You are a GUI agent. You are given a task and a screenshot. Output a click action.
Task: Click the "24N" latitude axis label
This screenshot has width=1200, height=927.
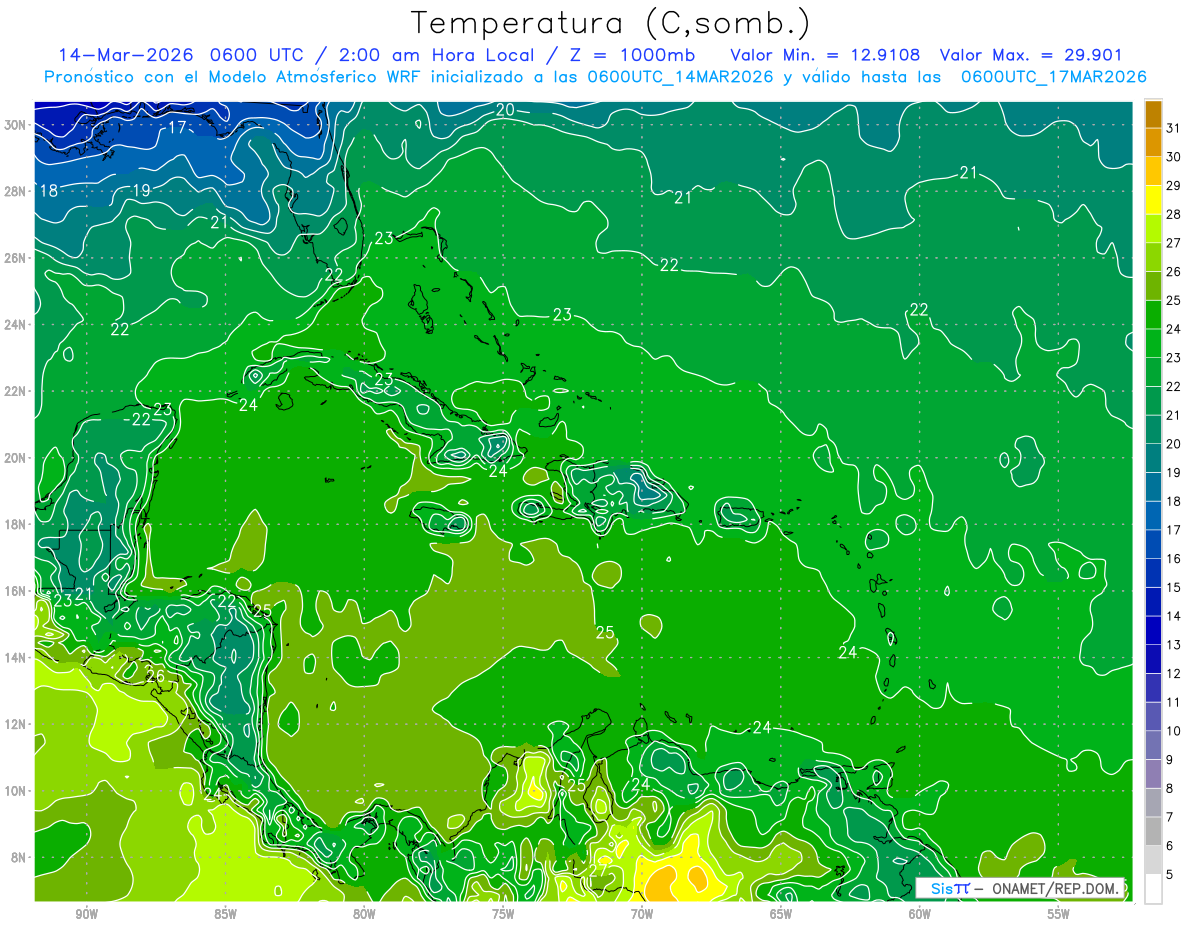click(15, 325)
